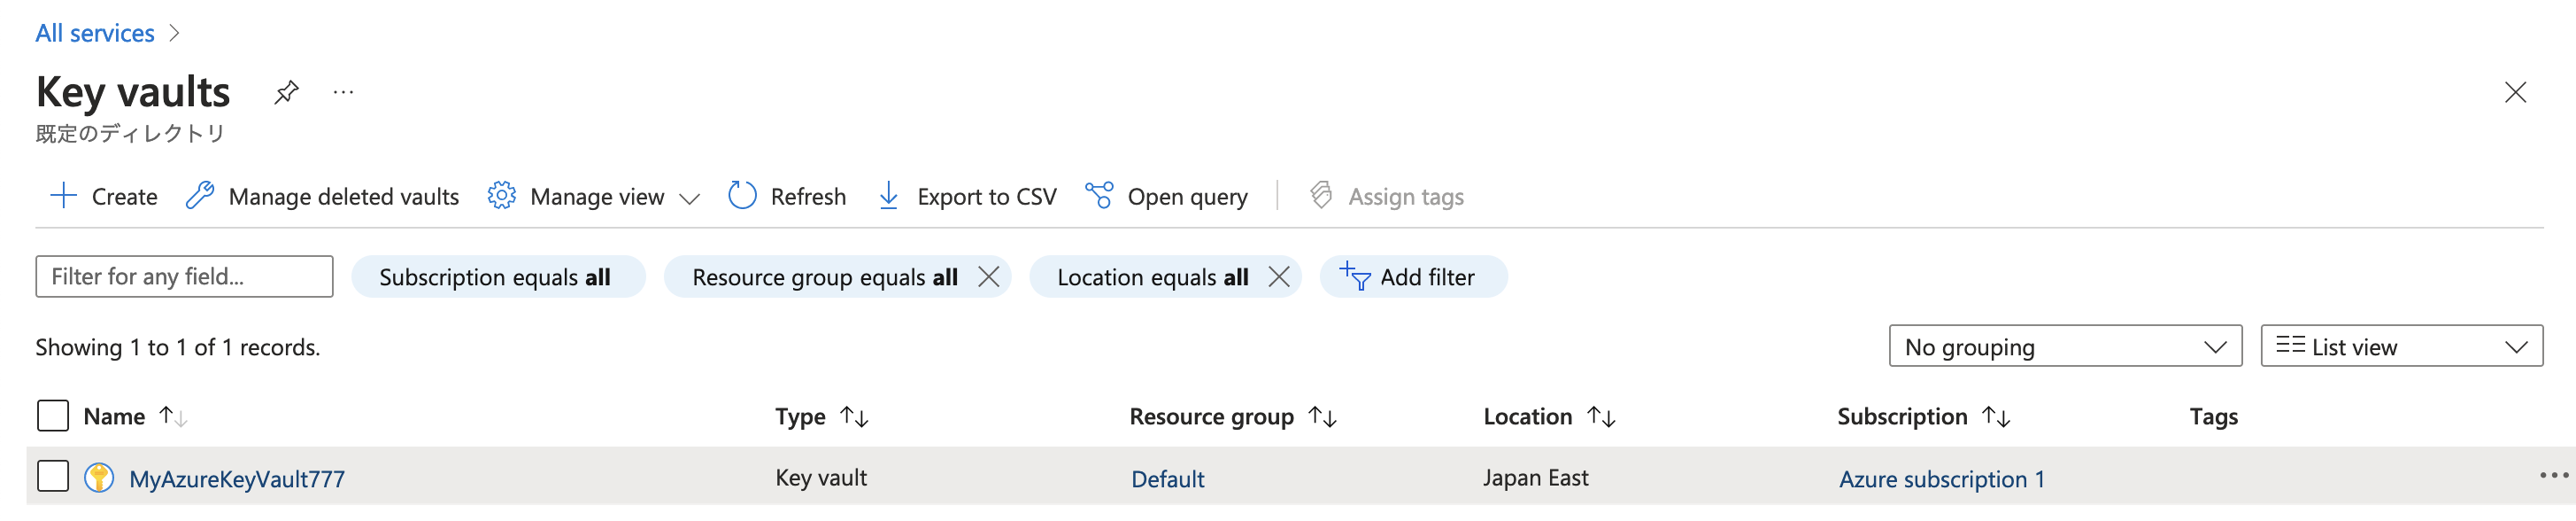2576x521 pixels.
Task: Remove the Location equals all filter
Action: [1278, 277]
